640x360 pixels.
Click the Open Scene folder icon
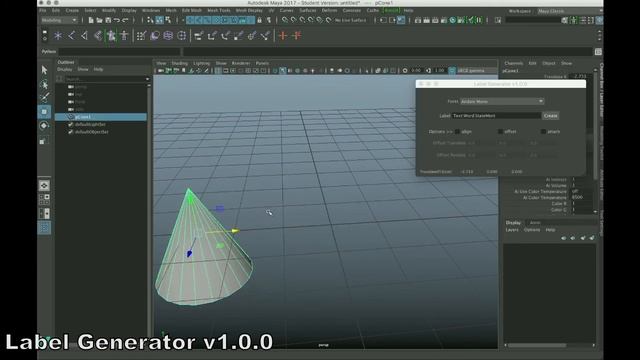(x=99, y=20)
